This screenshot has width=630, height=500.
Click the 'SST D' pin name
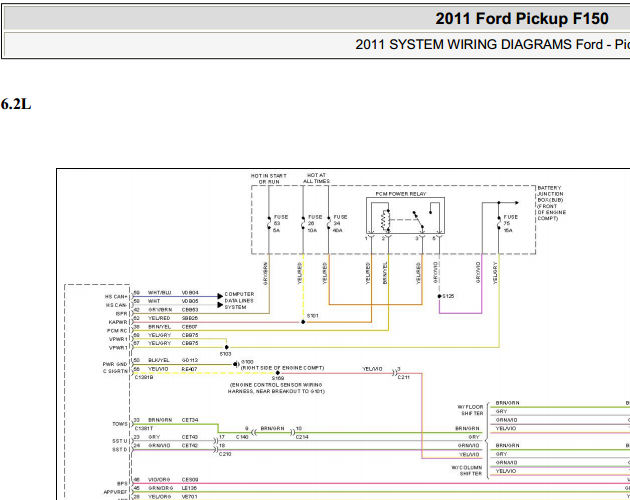point(120,449)
